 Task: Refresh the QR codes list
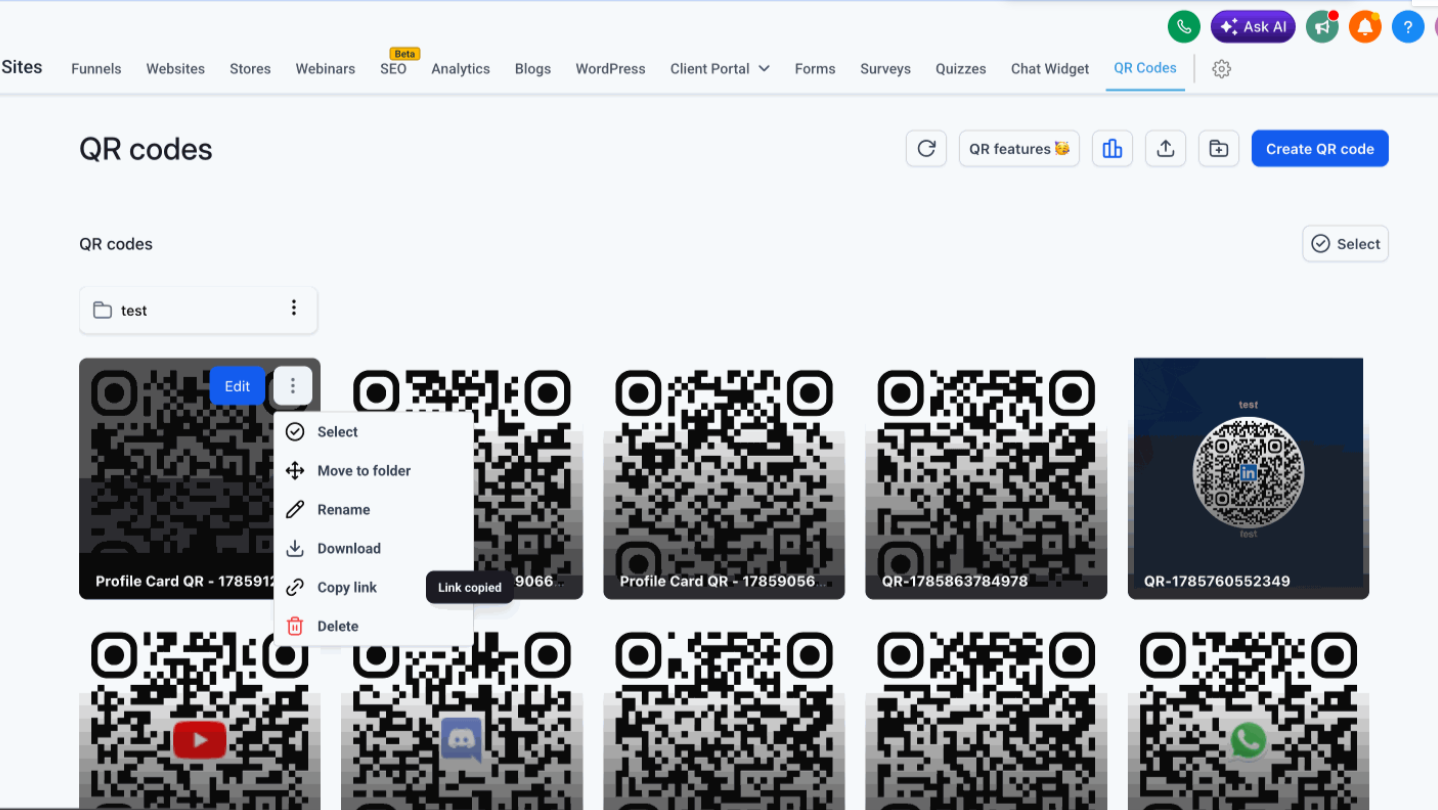[926, 149]
